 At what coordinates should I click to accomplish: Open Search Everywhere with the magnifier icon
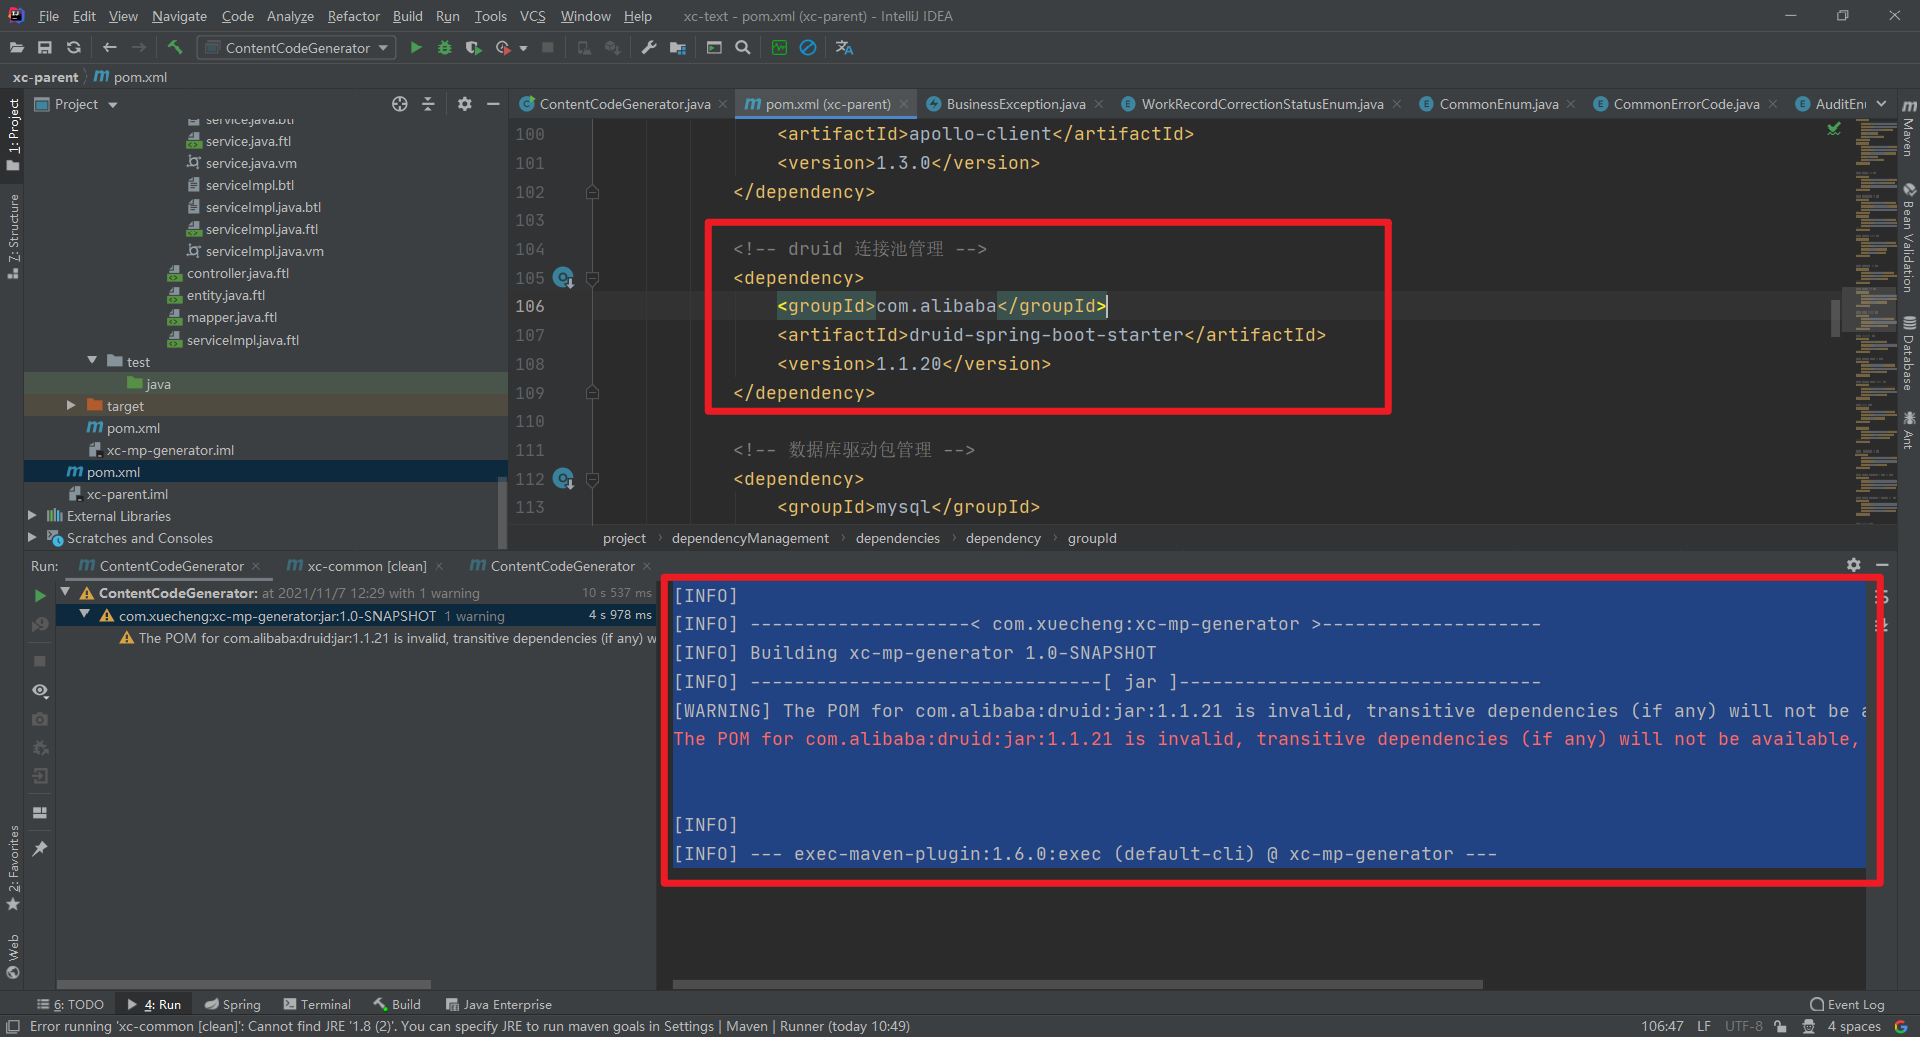tap(743, 47)
